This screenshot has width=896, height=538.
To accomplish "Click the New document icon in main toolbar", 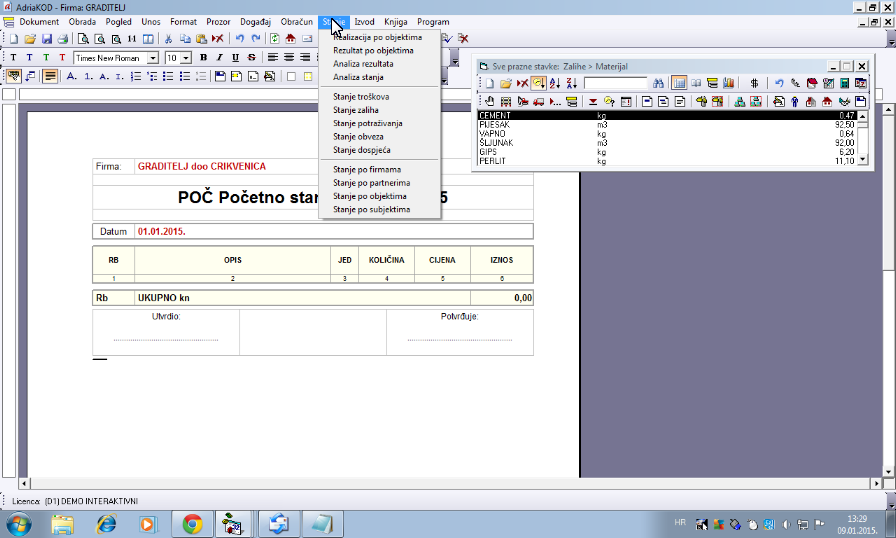I will [14, 39].
